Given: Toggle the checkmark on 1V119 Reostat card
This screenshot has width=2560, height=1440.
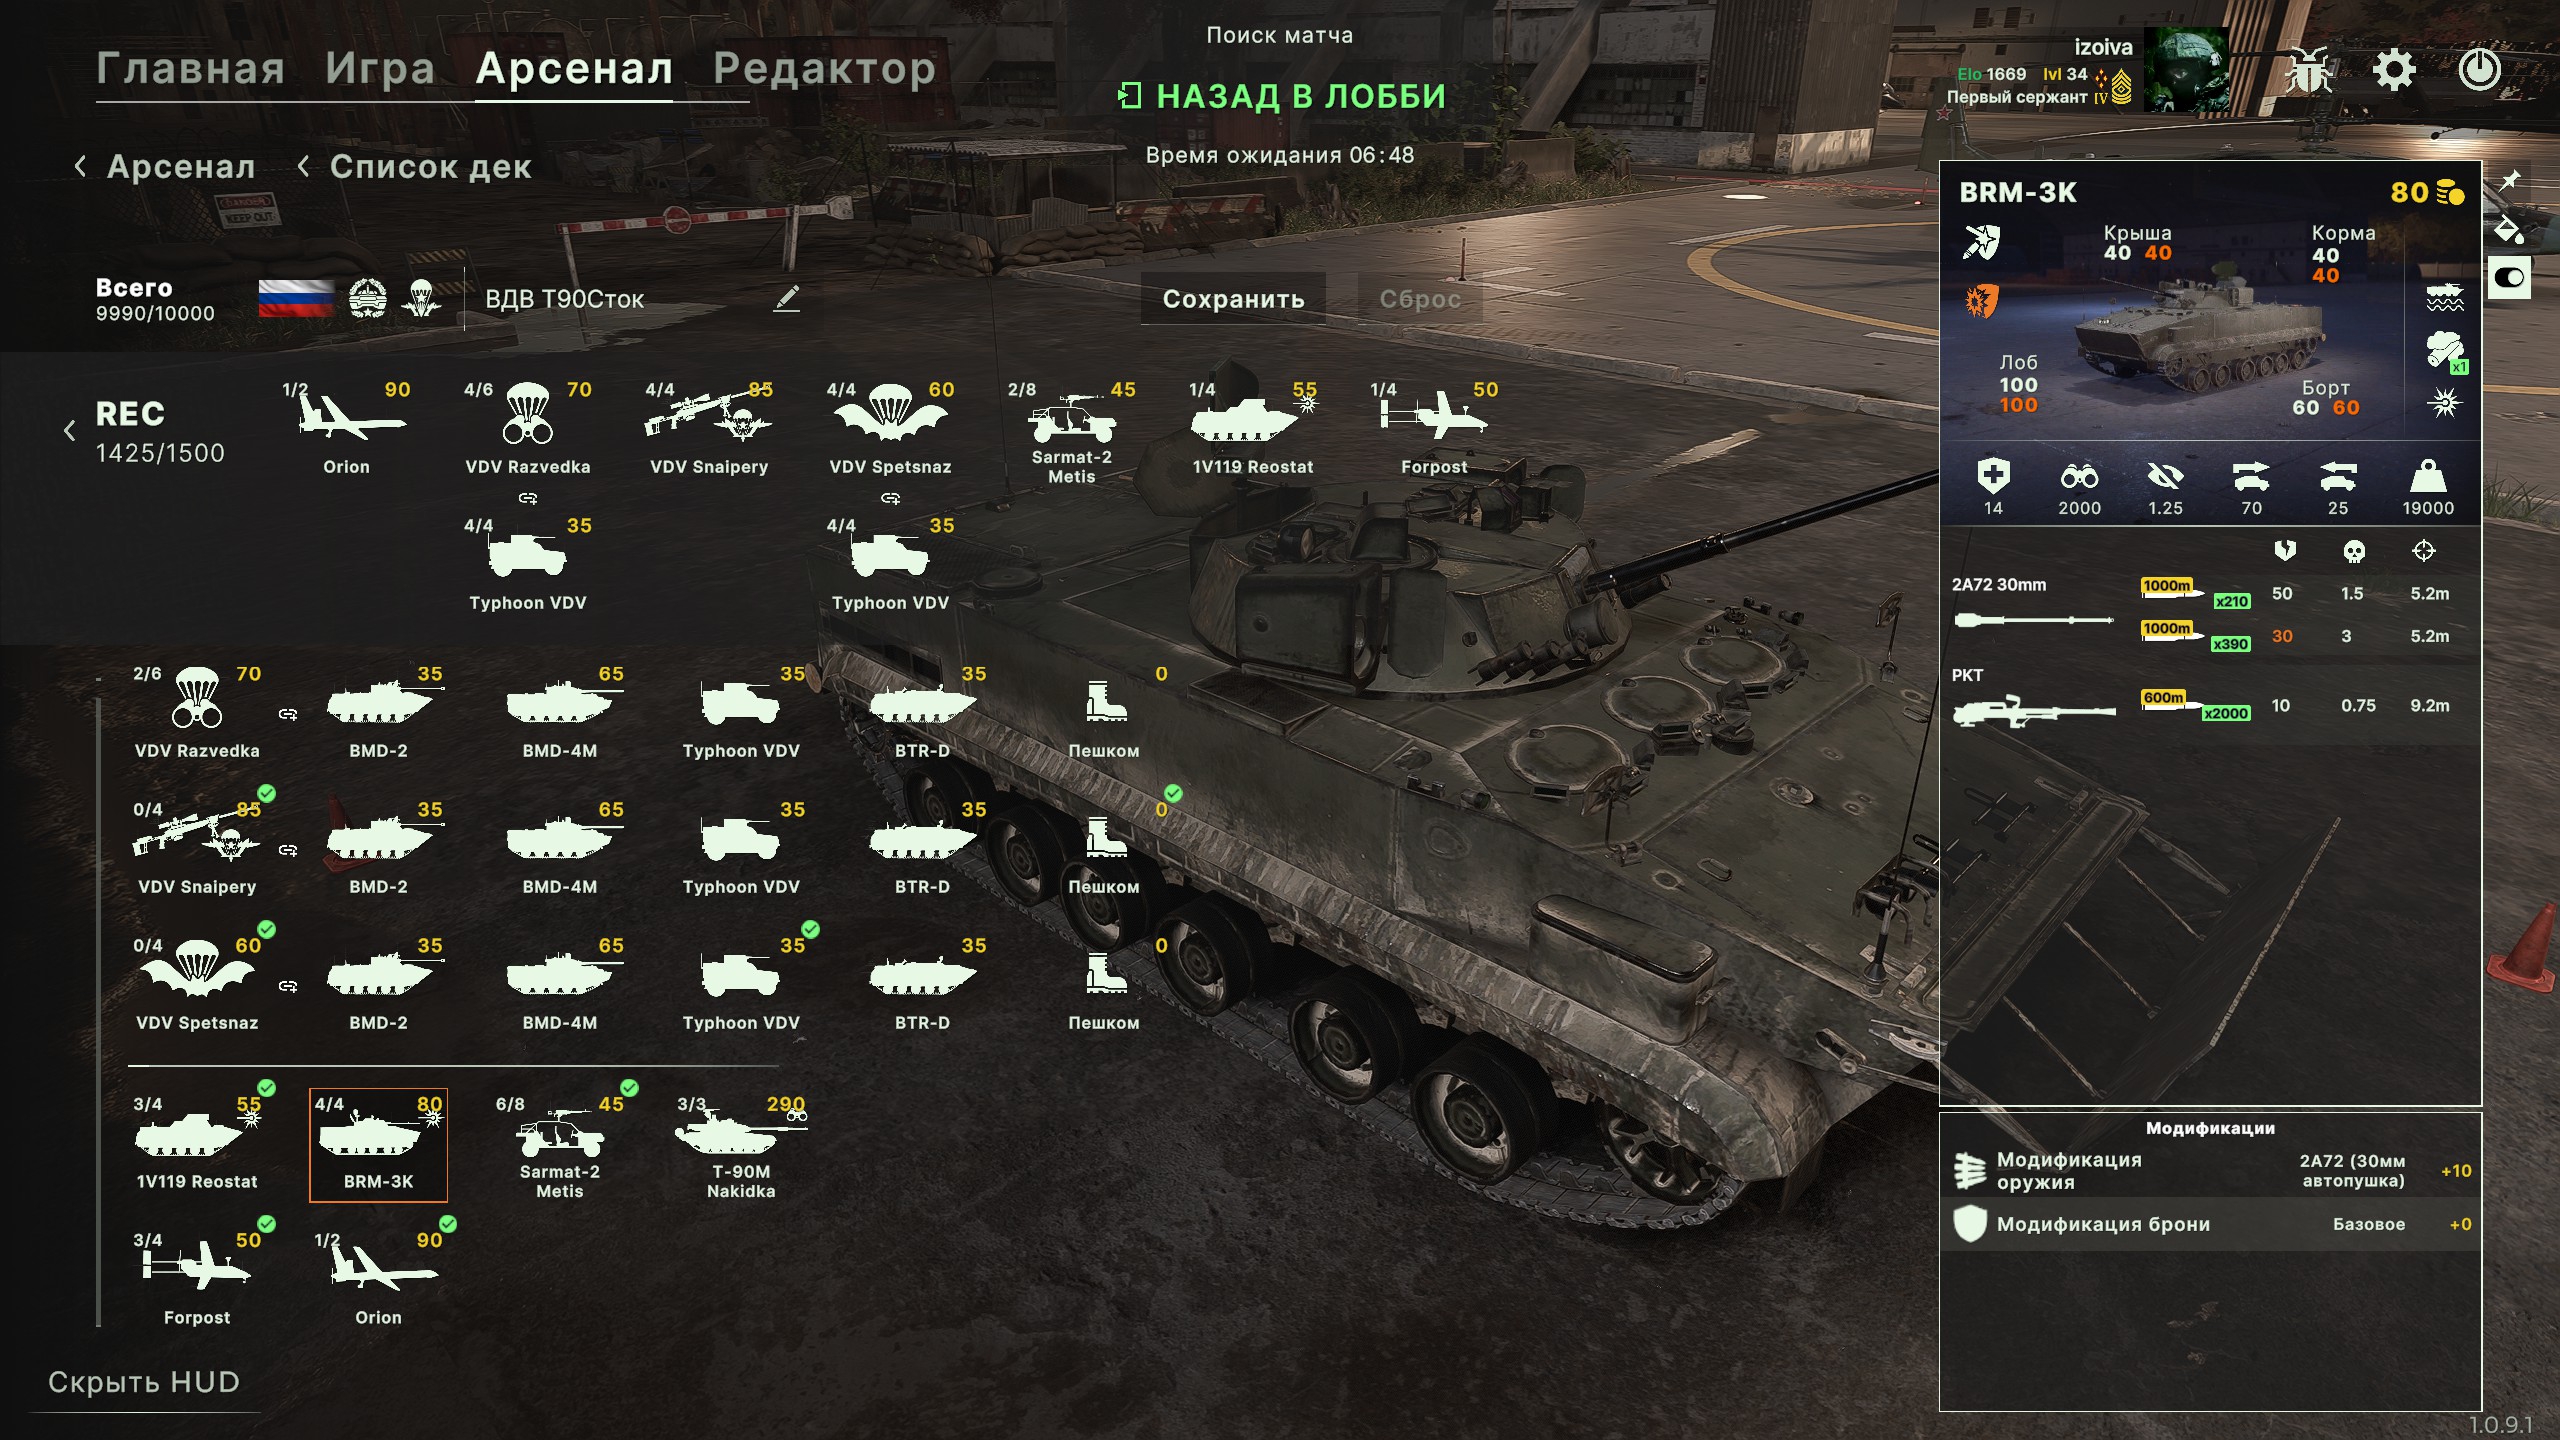Looking at the screenshot, I should click(266, 1088).
